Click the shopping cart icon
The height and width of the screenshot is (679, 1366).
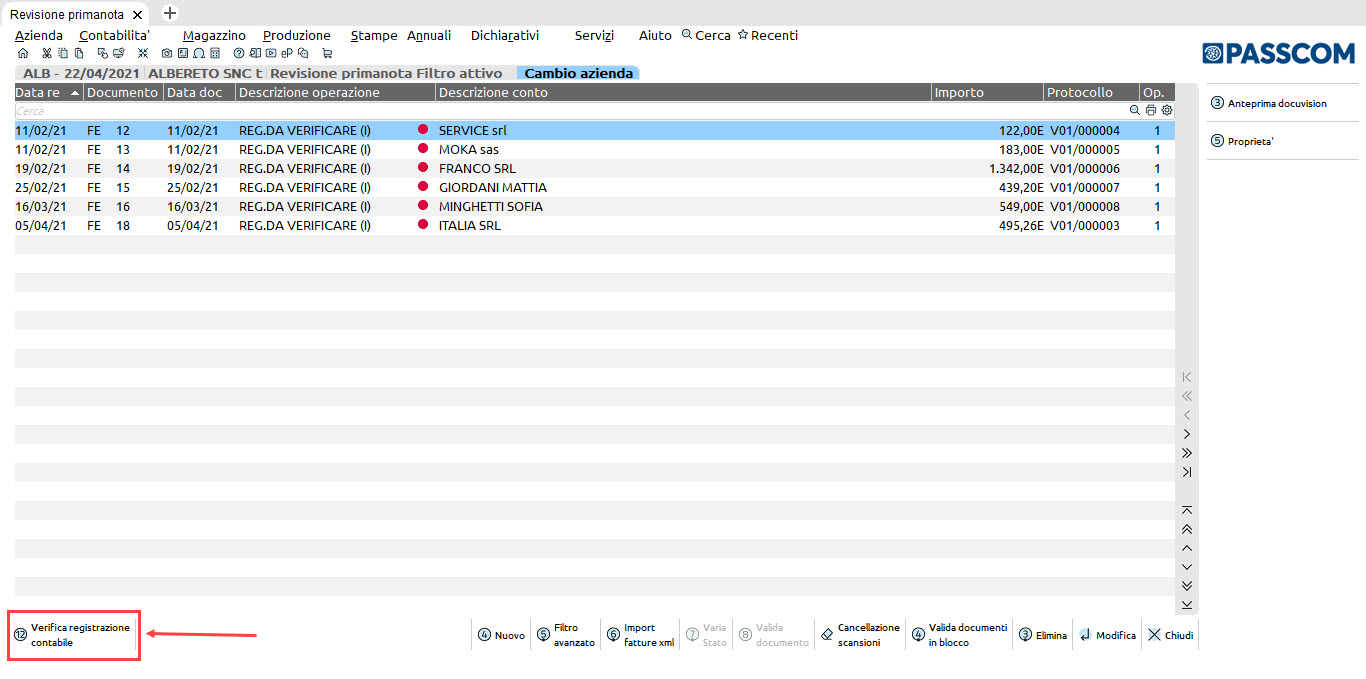click(x=327, y=53)
